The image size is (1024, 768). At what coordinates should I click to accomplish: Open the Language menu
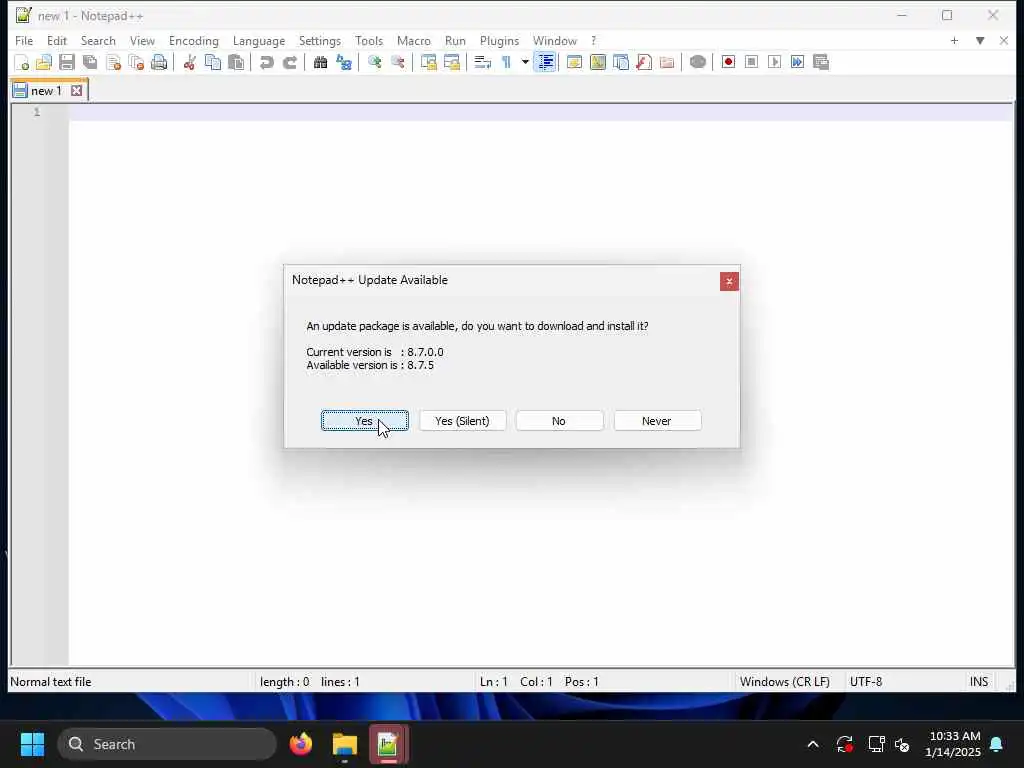pyautogui.click(x=259, y=40)
